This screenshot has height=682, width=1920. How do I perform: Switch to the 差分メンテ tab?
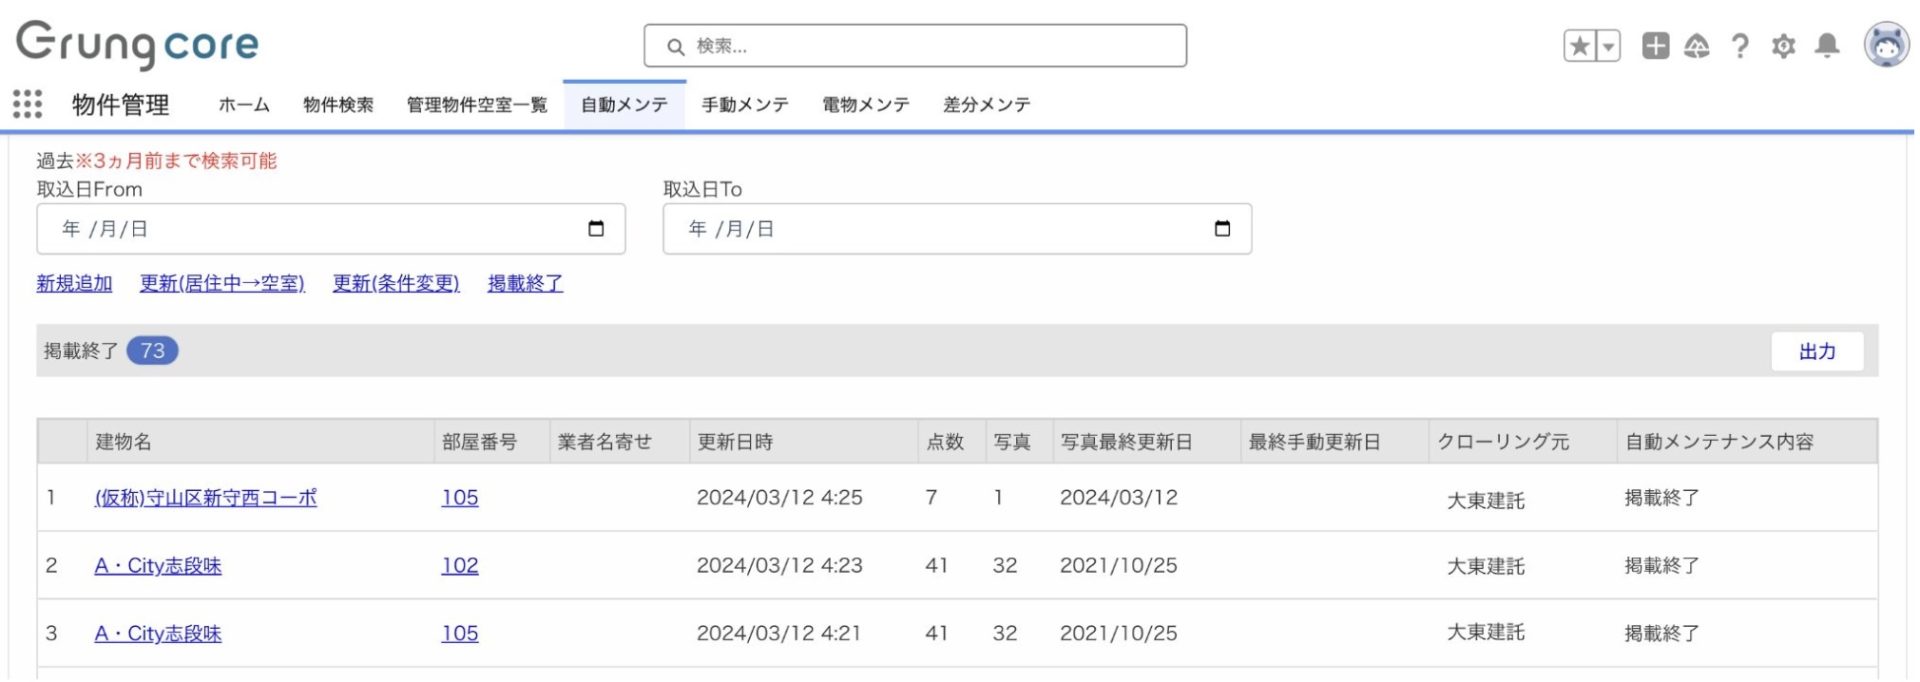(986, 105)
